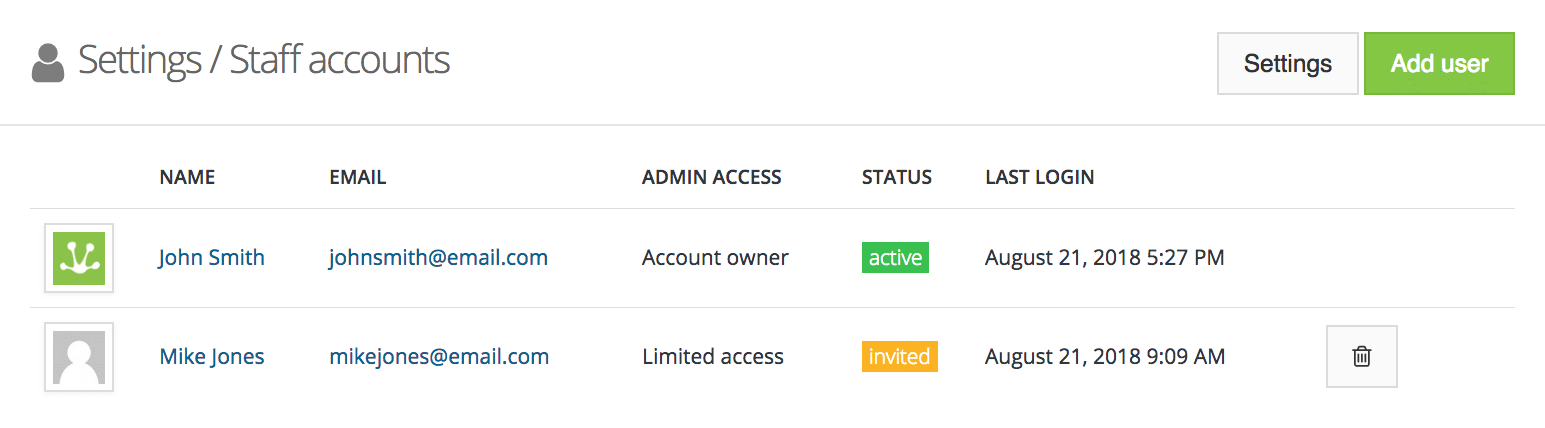This screenshot has height=428, width=1545.
Task: Click the green active status badge
Action: coord(895,258)
